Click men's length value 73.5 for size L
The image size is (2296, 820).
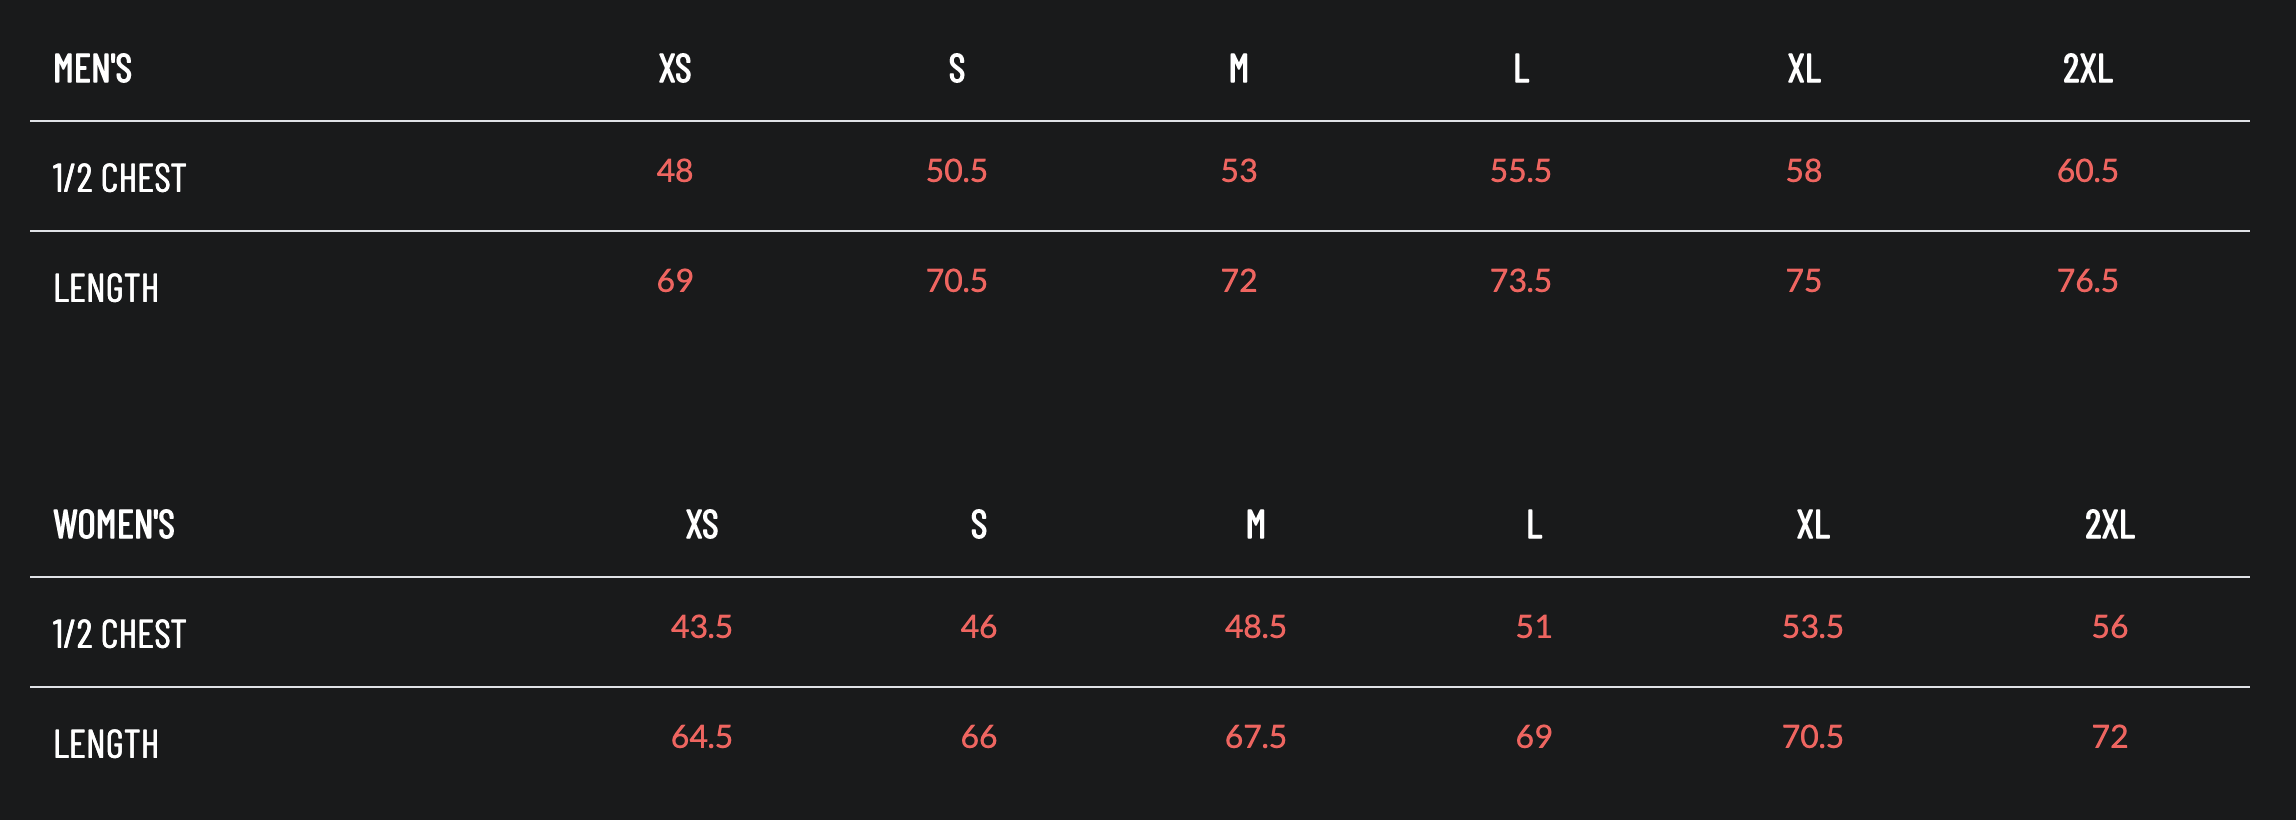[x=1520, y=281]
